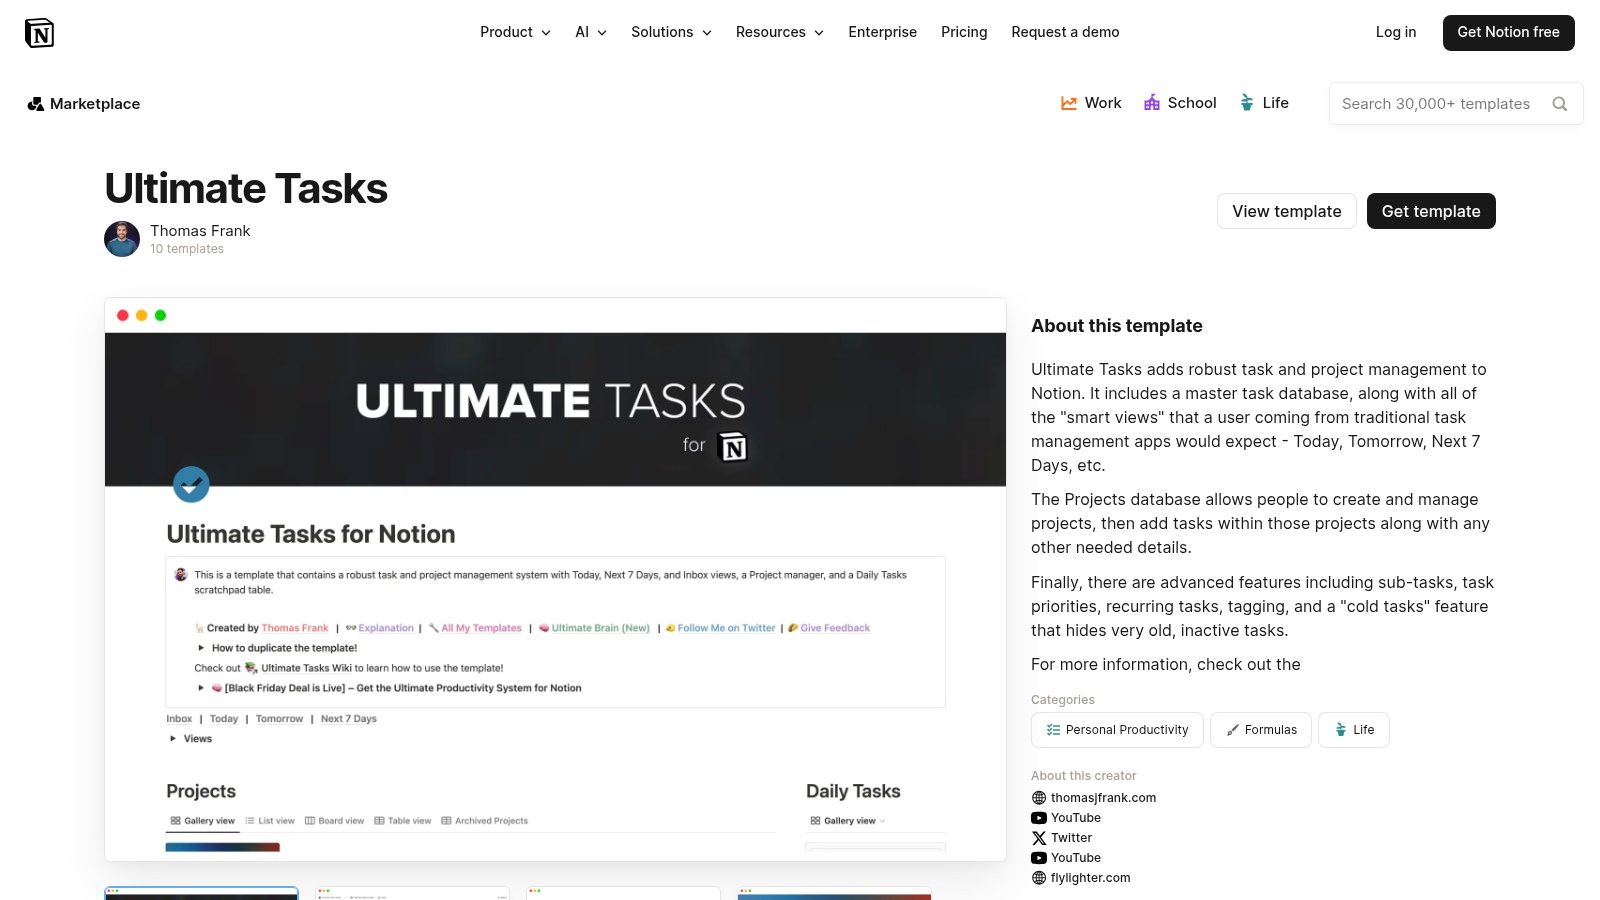The width and height of the screenshot is (1600, 900).
Task: Open the creator's YouTube channel icon
Action: point(1039,817)
